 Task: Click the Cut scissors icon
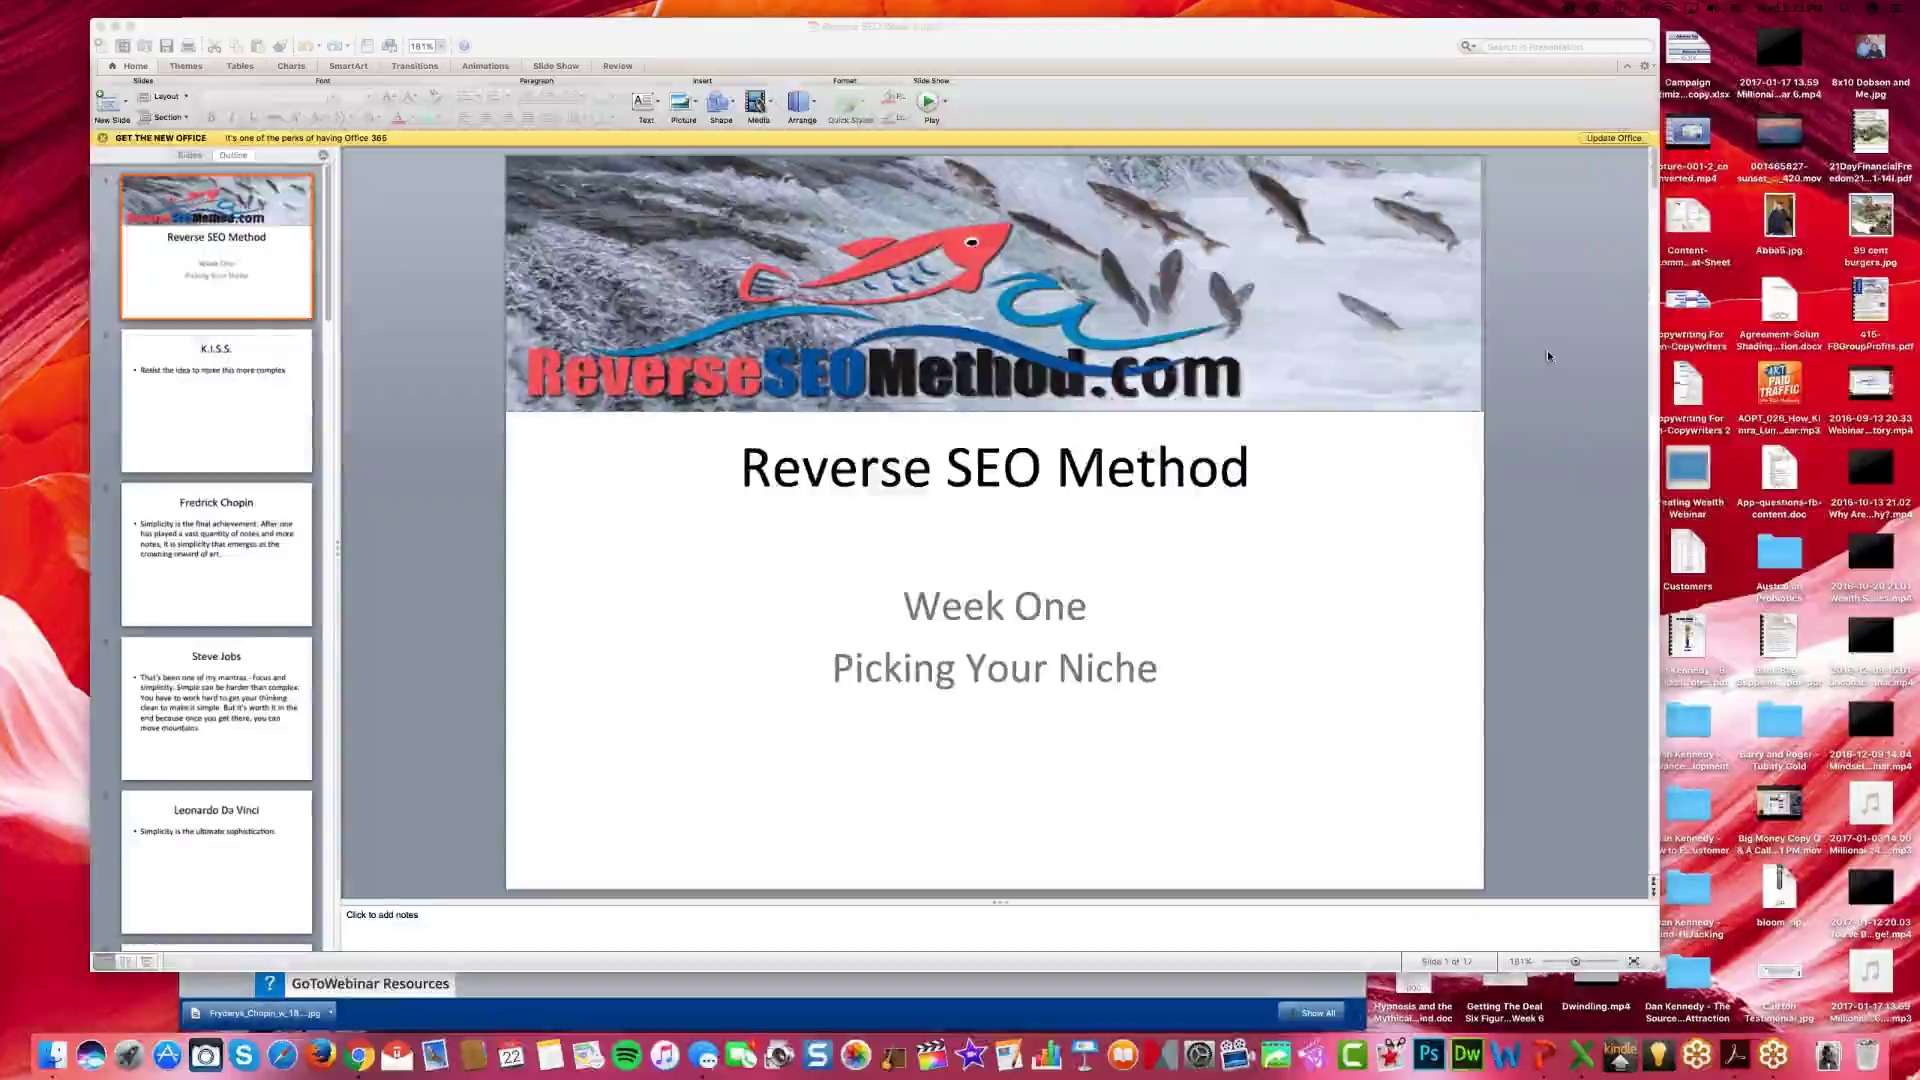pyautogui.click(x=214, y=47)
